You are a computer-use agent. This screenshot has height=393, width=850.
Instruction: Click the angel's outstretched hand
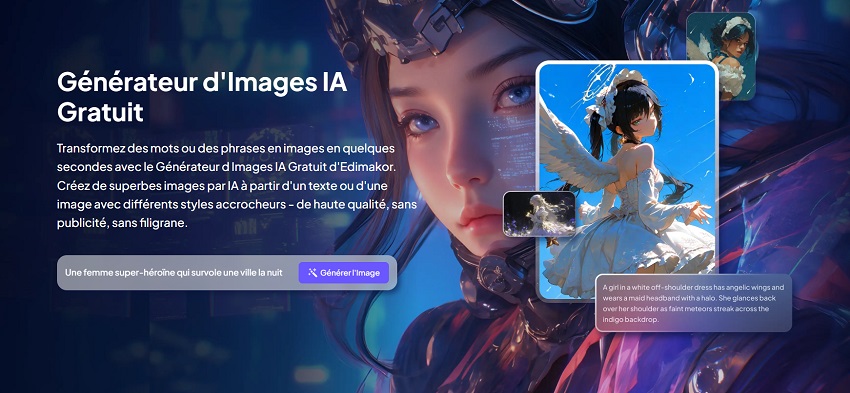point(698,212)
